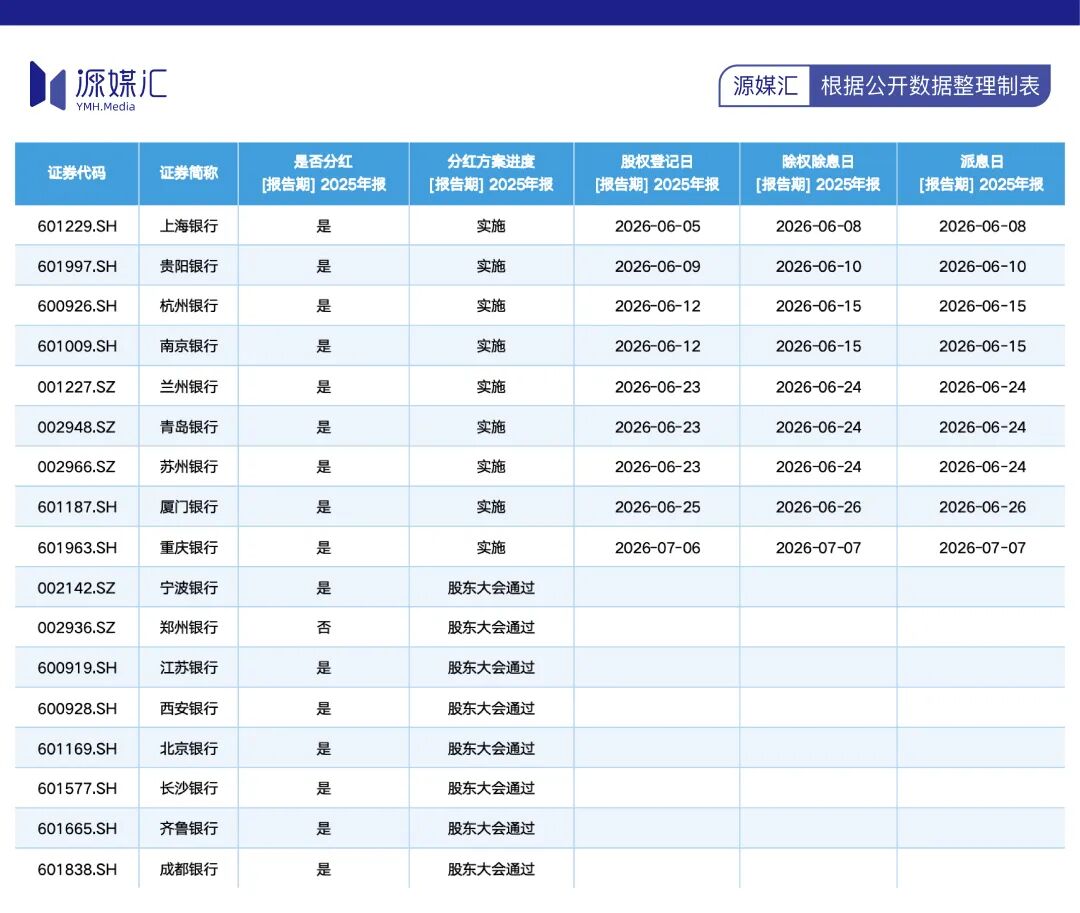This screenshot has width=1080, height=913.
Task: Click the 分红方案进度 column header
Action: click(x=491, y=173)
